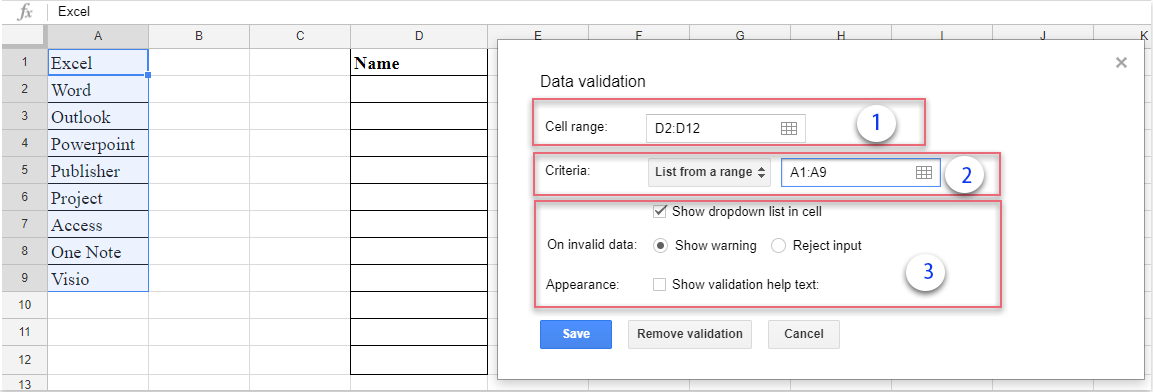Open the List from a range dropdown
Screen dimensions: 1153x392
tap(709, 172)
